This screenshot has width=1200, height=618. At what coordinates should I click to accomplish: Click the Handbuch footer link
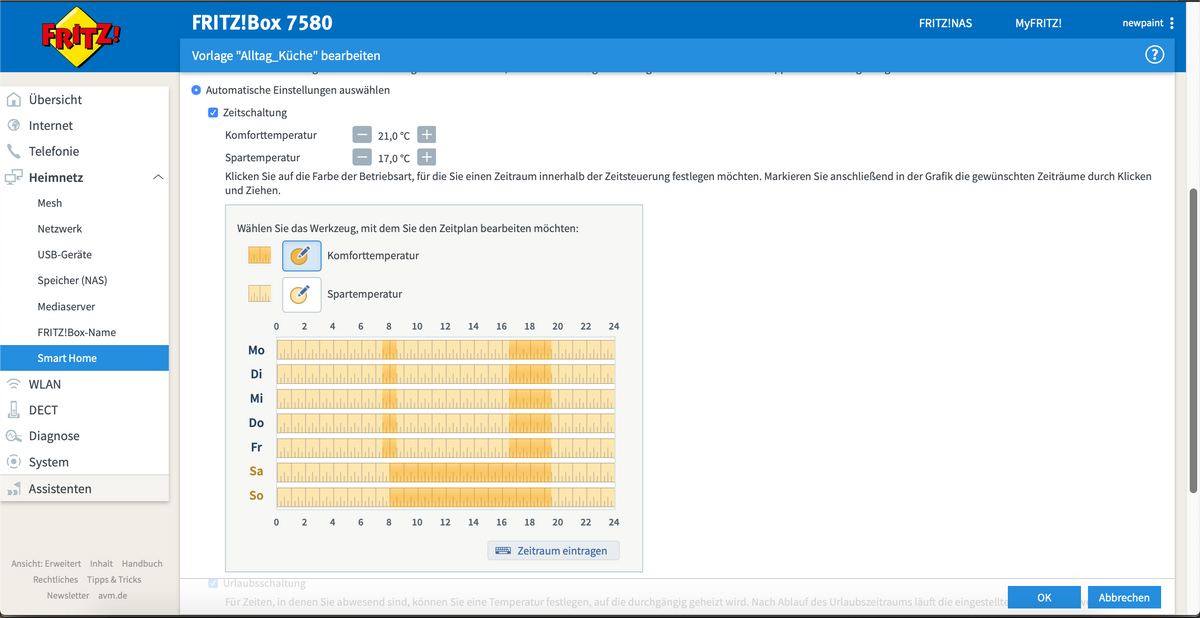pyautogui.click(x=142, y=564)
